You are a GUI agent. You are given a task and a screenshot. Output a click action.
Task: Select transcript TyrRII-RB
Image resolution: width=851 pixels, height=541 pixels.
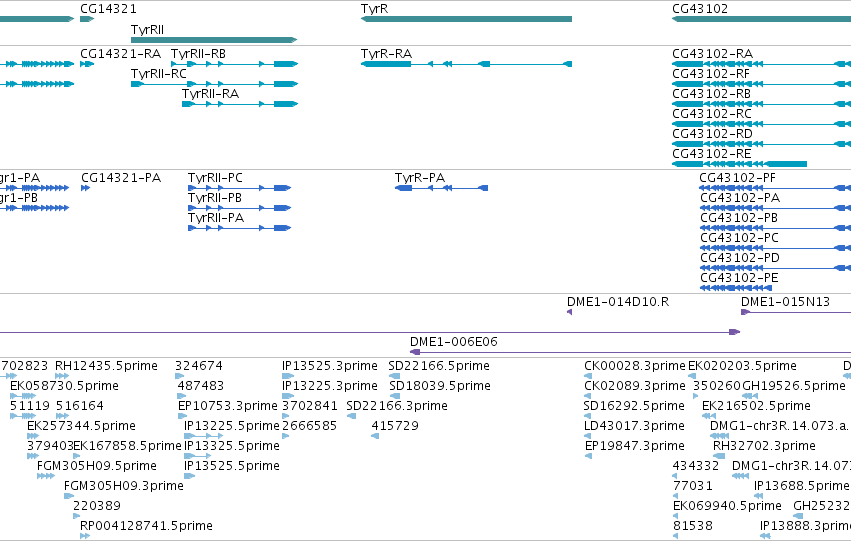(198, 54)
